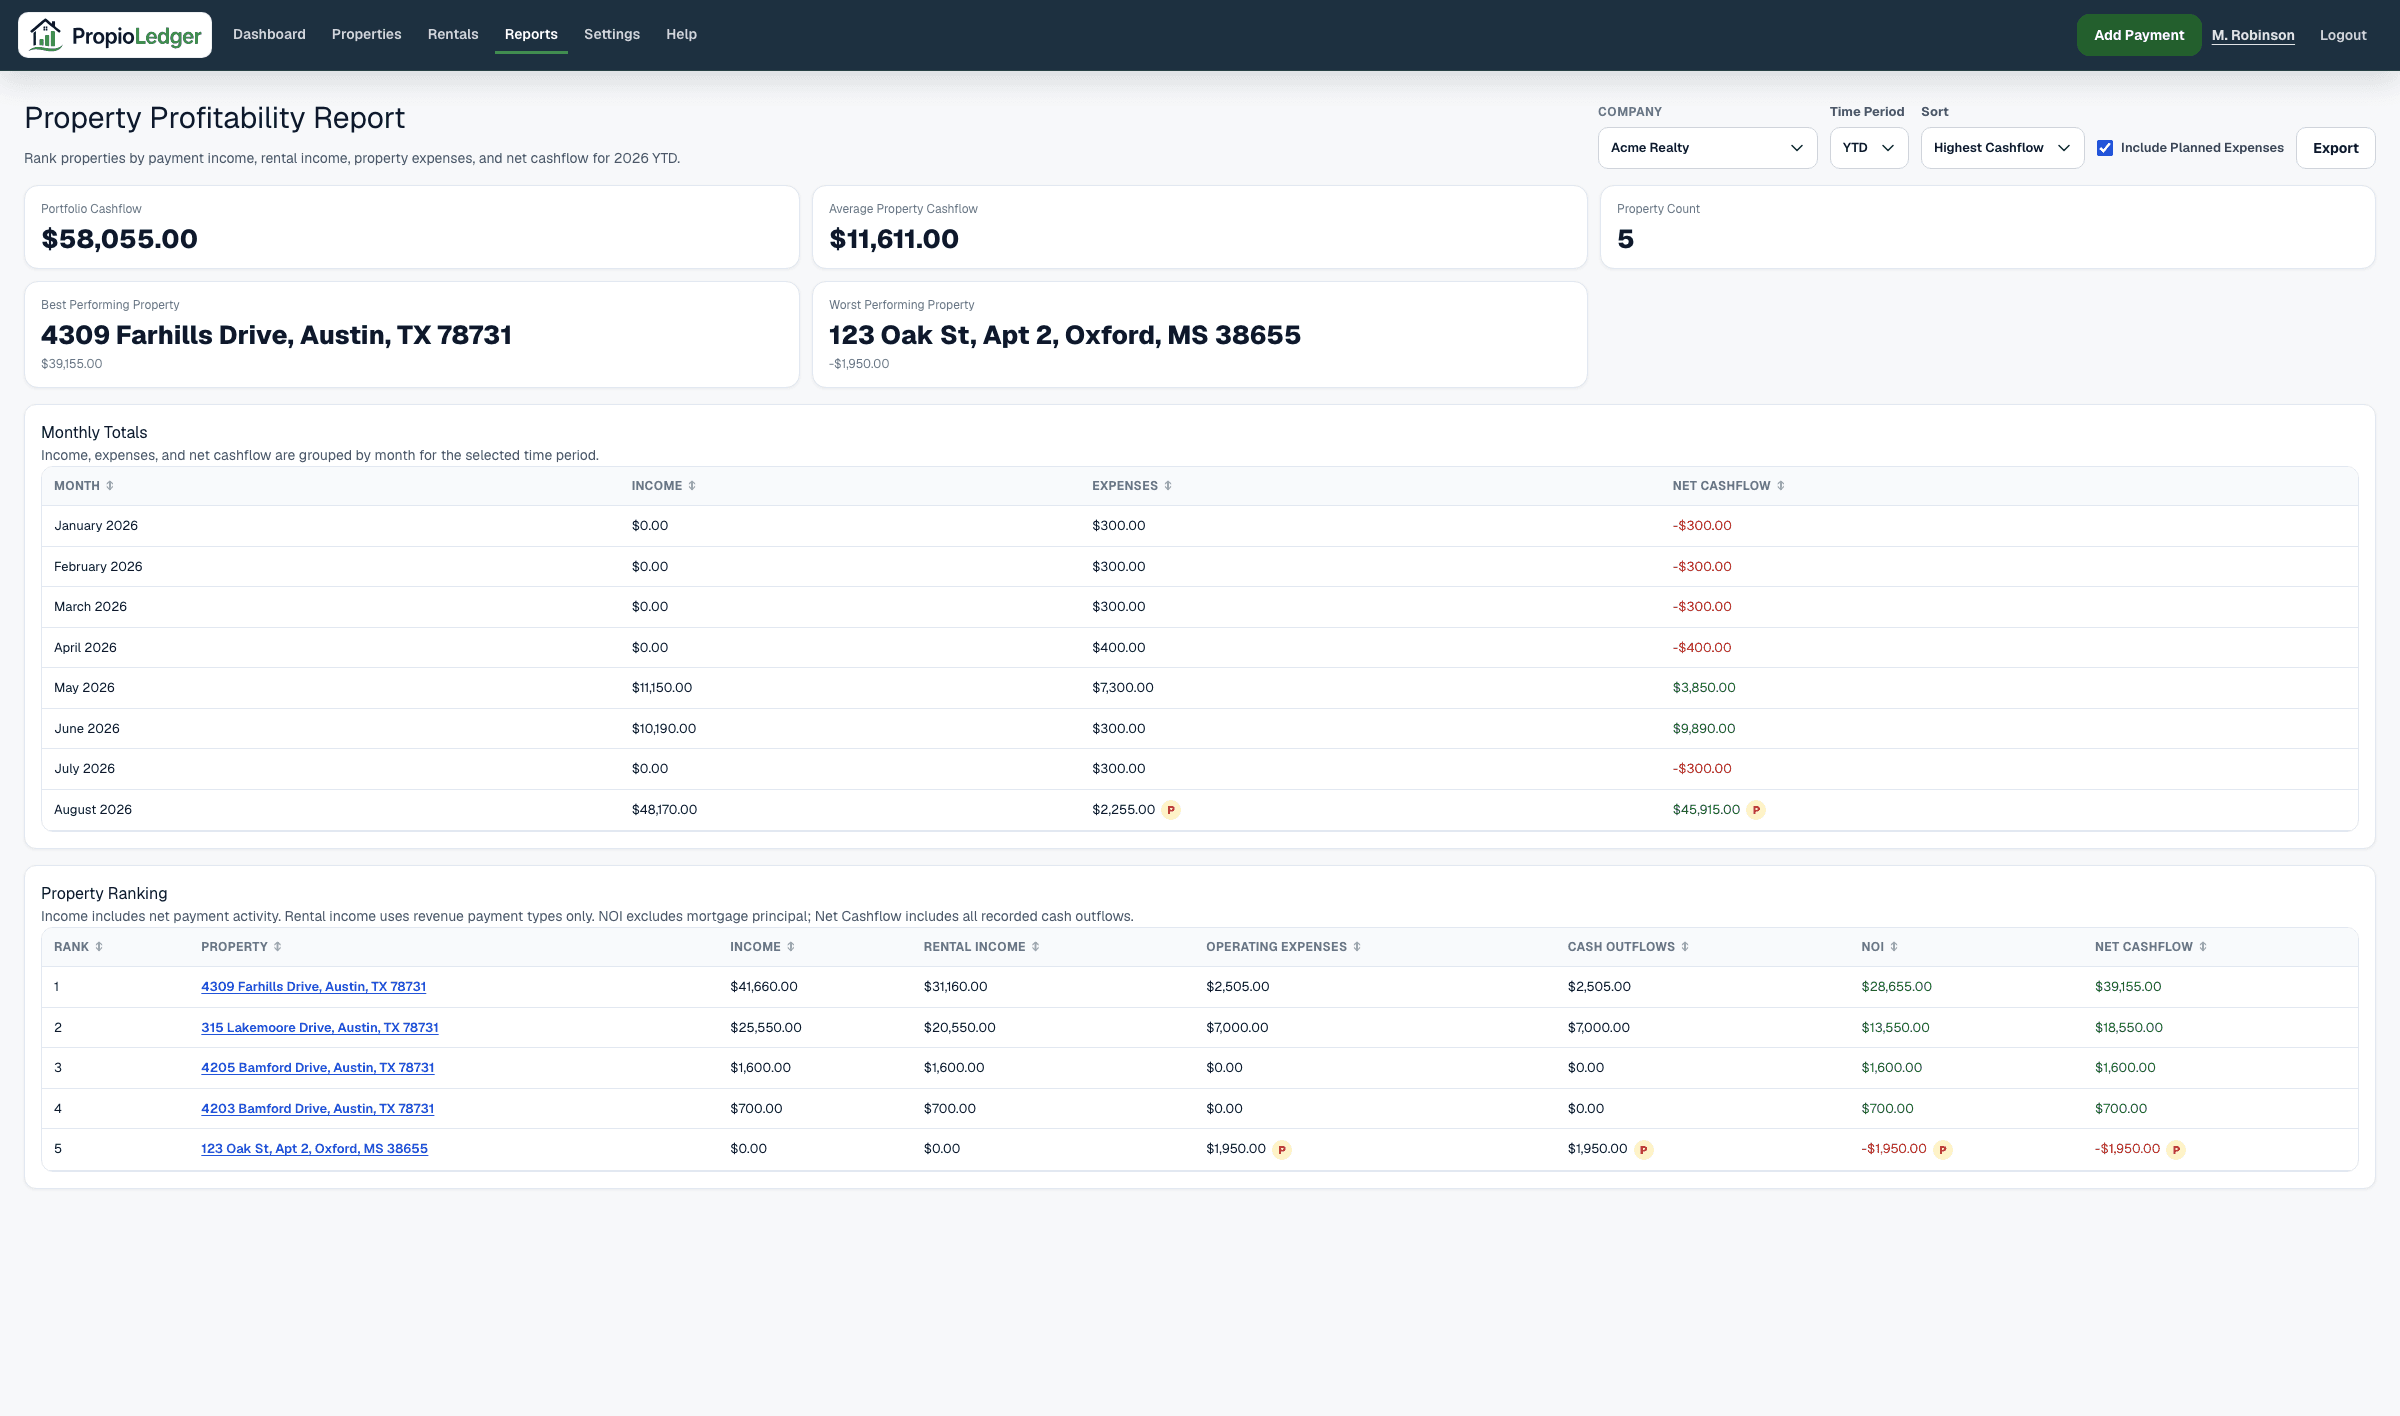Sort Property Ranking by Rank arrows
This screenshot has width=2400, height=1416.
[x=99, y=947]
